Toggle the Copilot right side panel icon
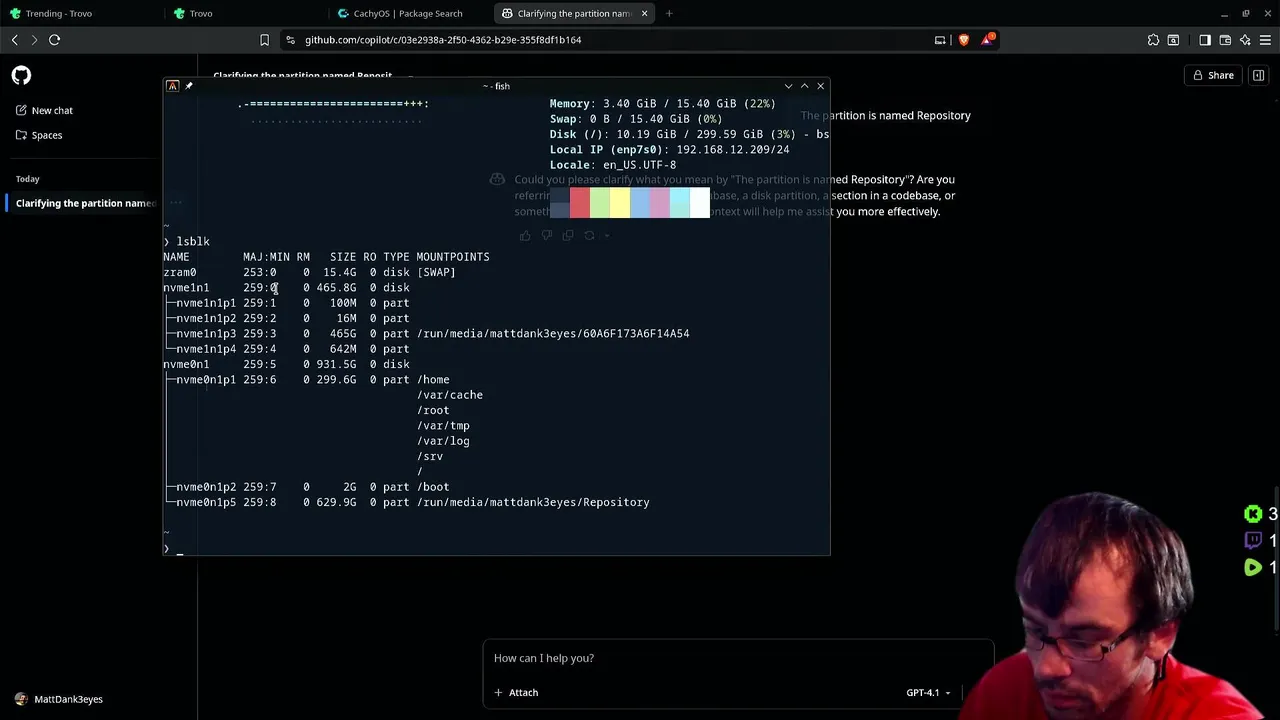 pos(1258,75)
